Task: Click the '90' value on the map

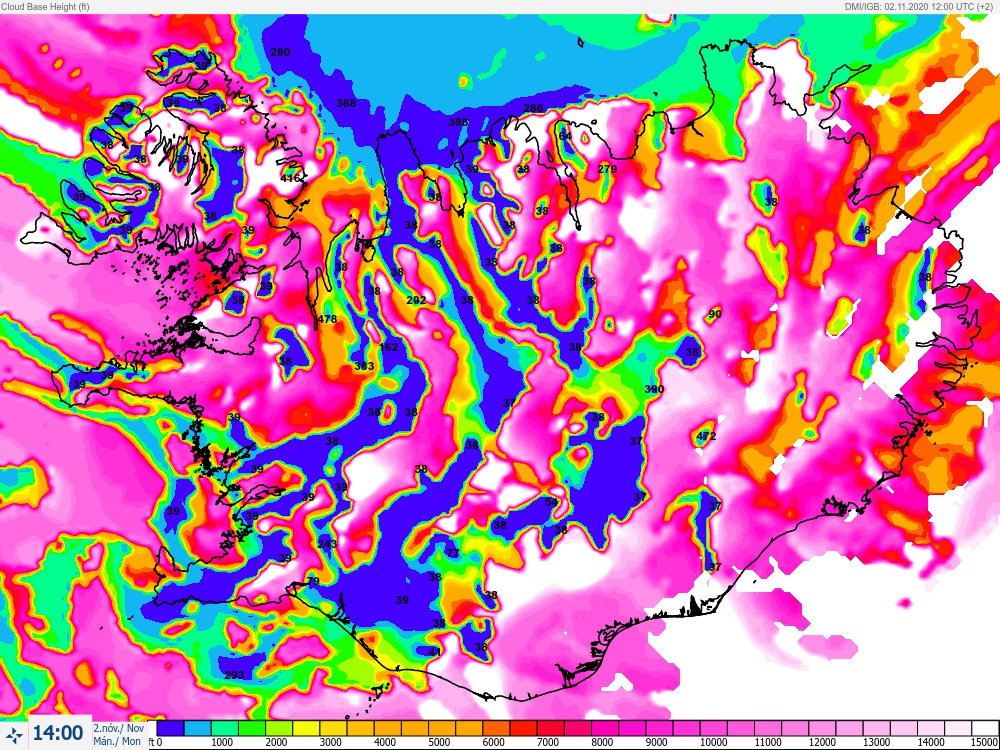Action: (x=715, y=314)
